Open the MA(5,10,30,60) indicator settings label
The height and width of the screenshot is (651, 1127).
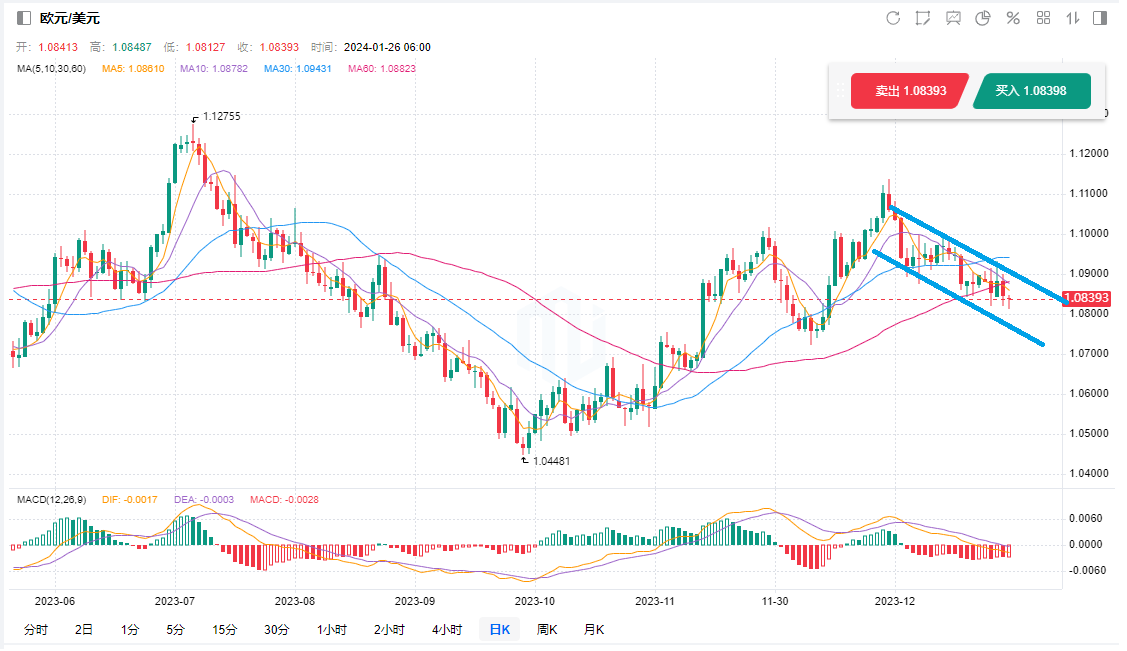(x=51, y=69)
